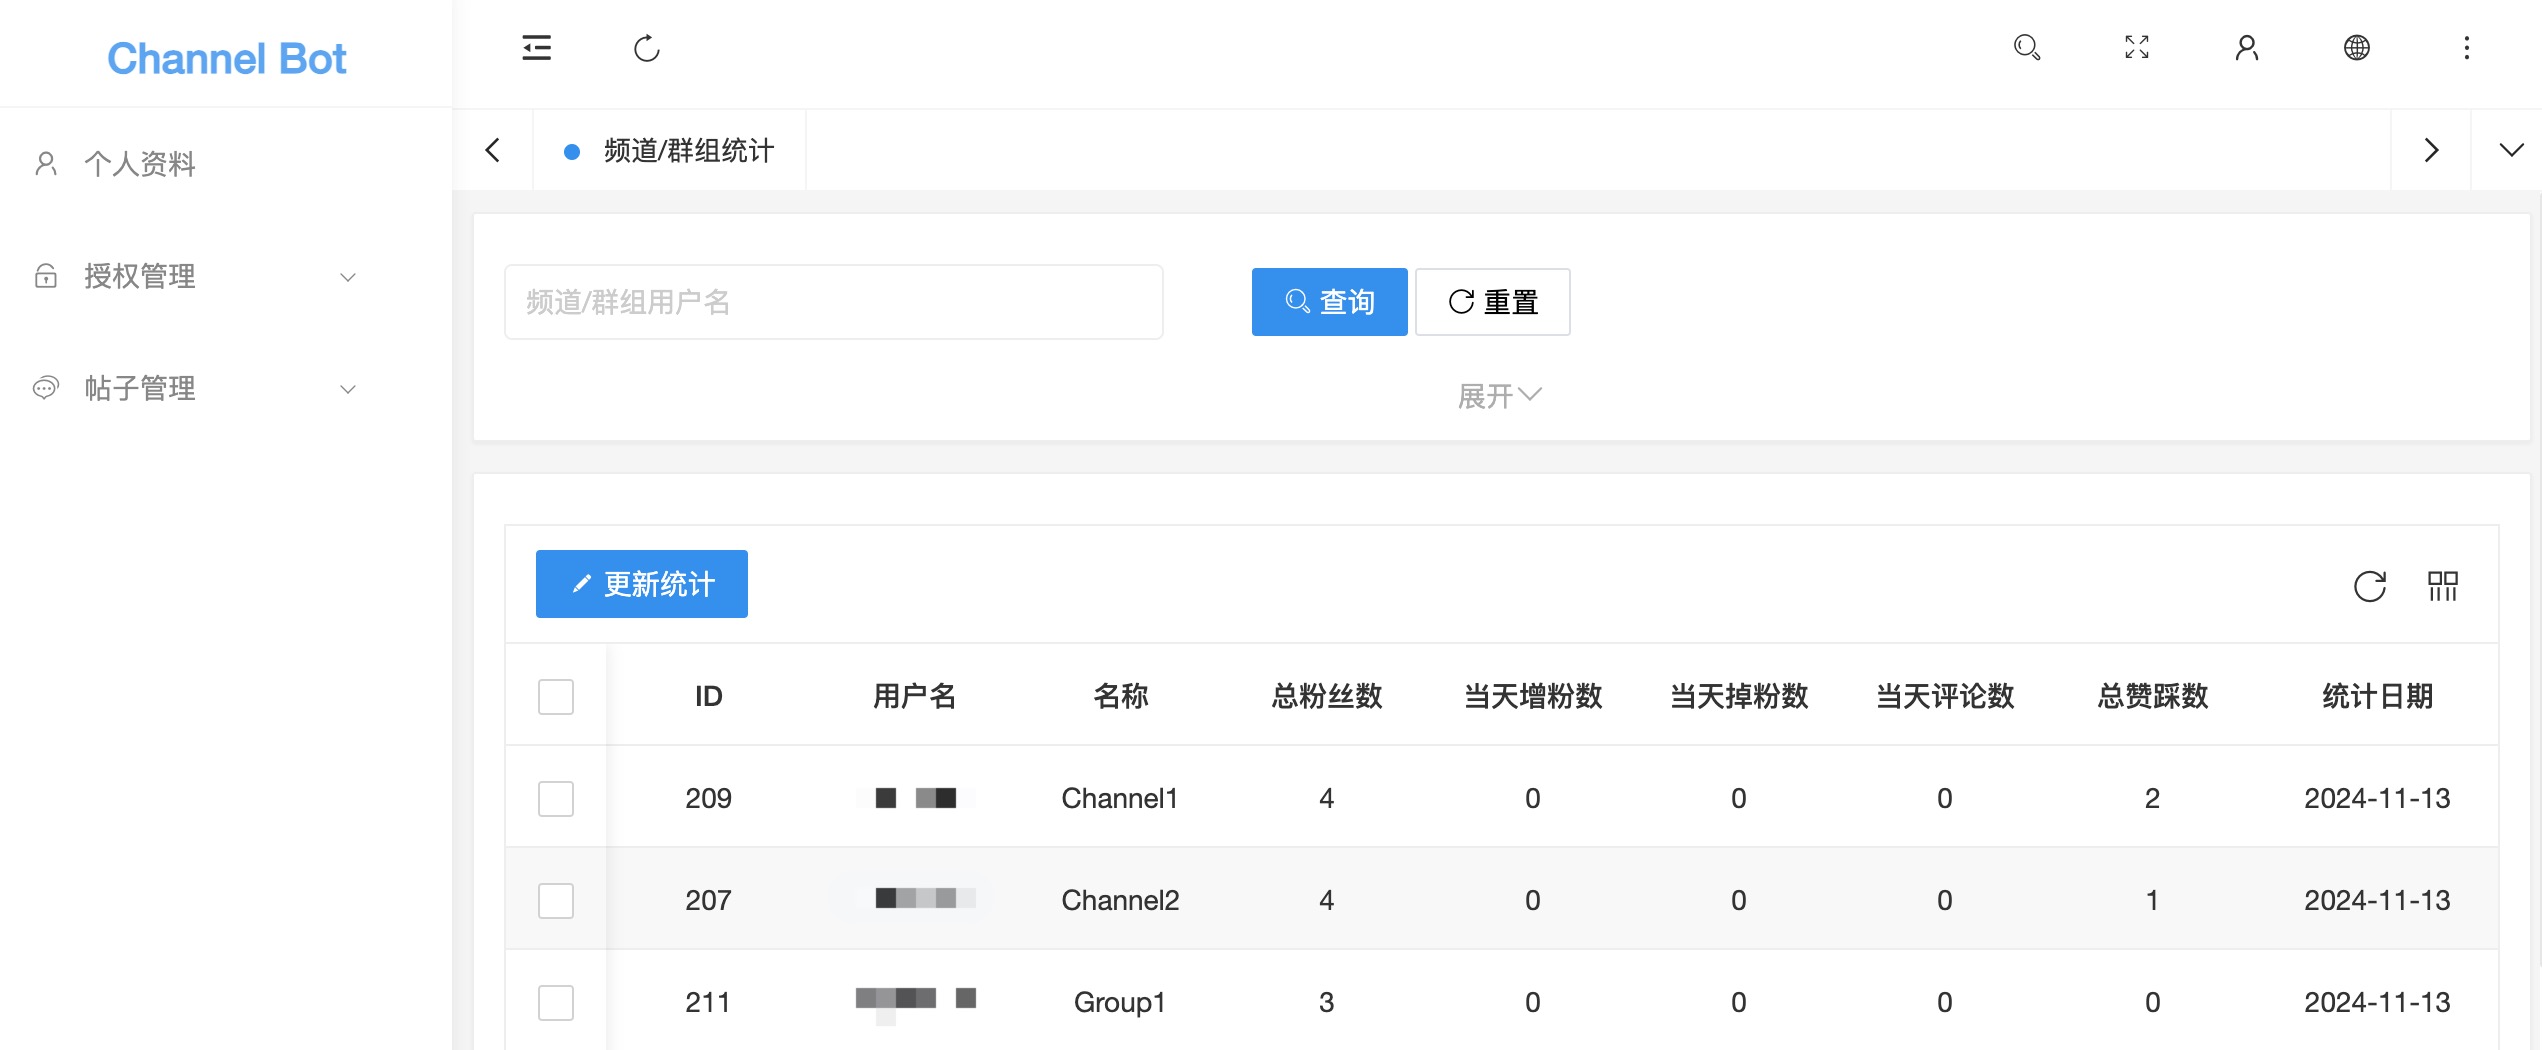Viewport: 2542px width, 1050px height.
Task: Open the tab list dropdown chevron
Action: coord(2511,150)
